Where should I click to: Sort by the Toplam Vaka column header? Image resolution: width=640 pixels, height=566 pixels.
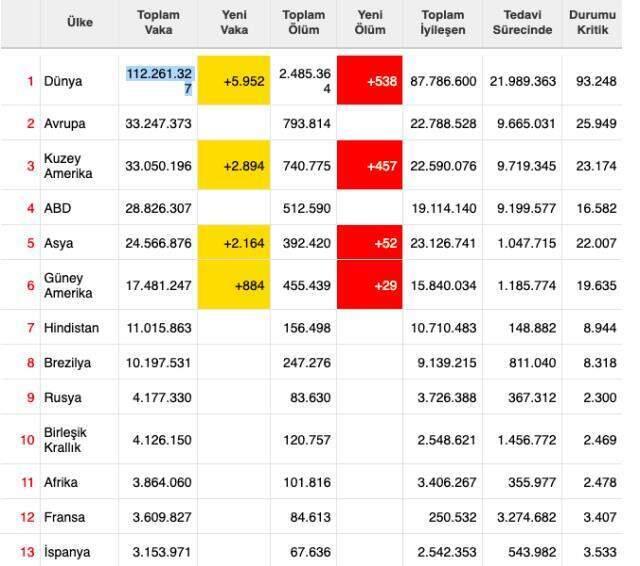click(x=158, y=22)
